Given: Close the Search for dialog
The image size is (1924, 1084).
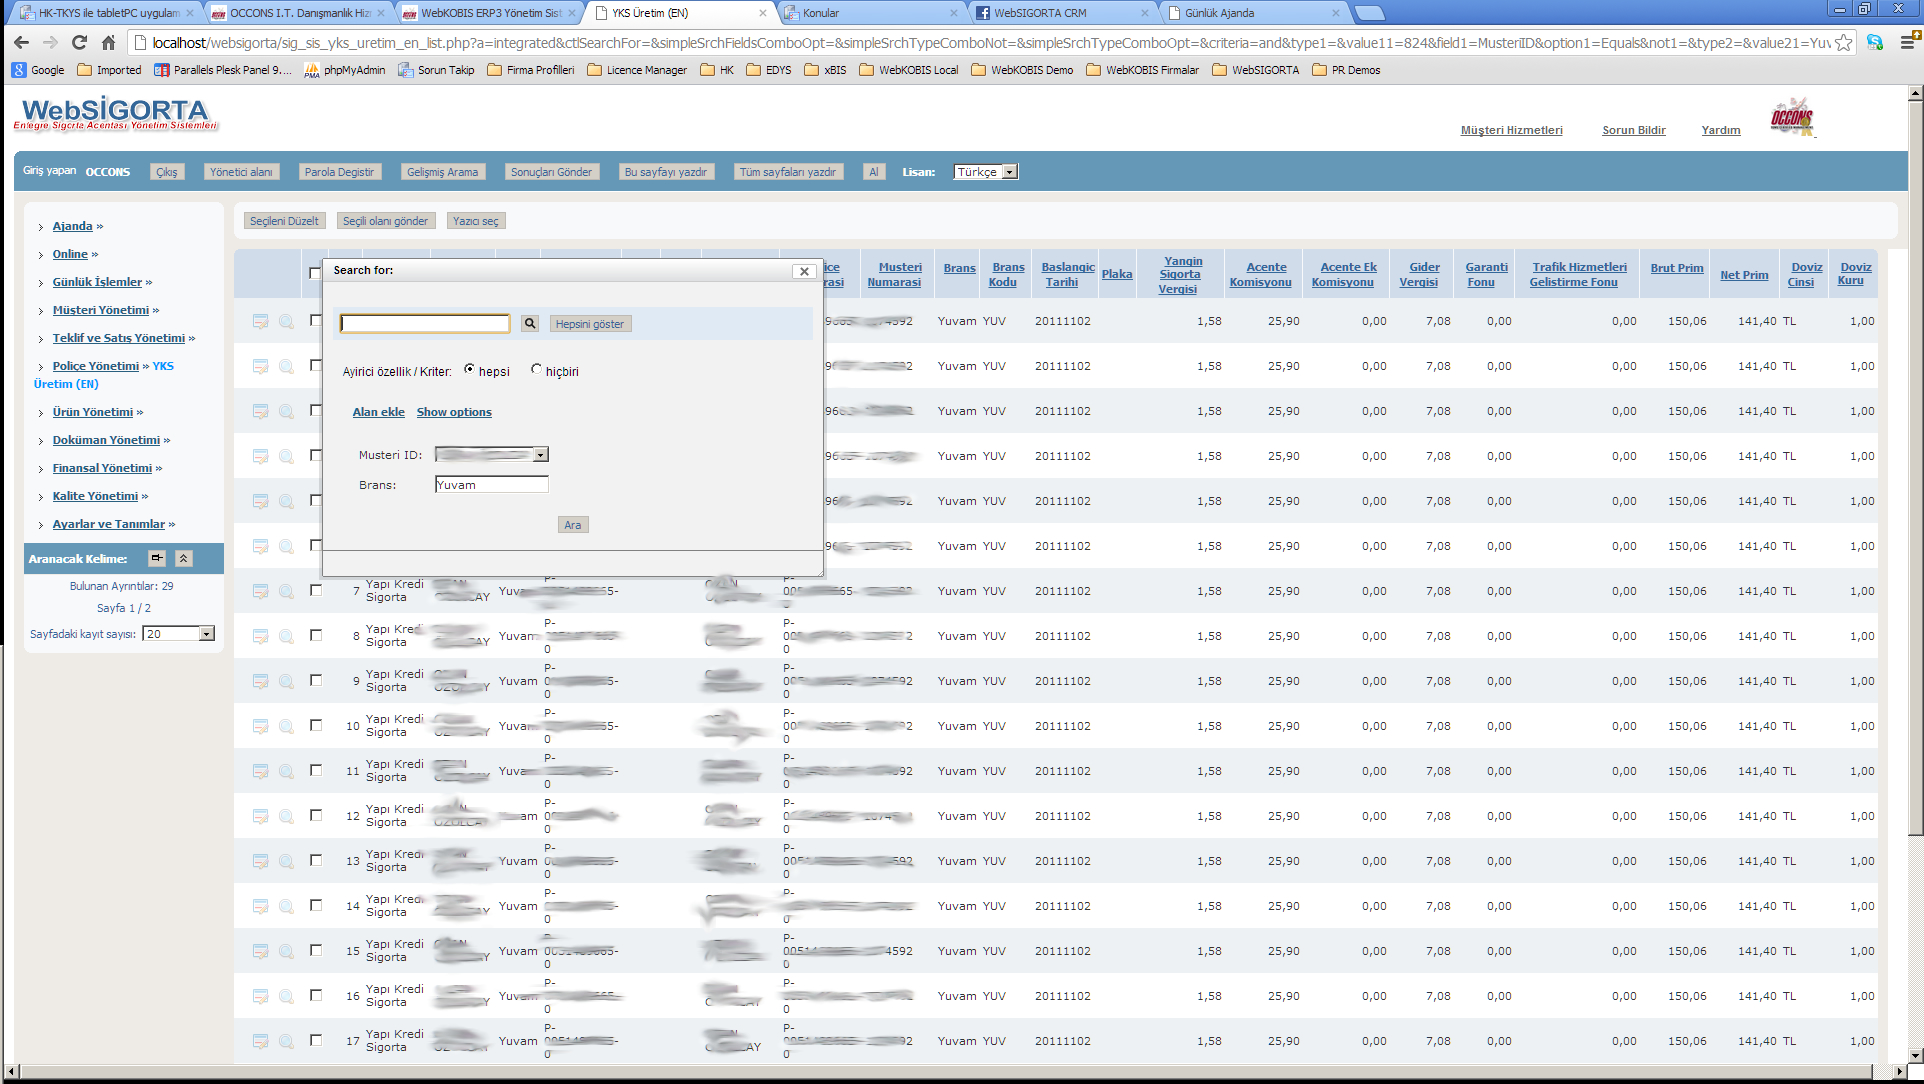Looking at the screenshot, I should point(804,271).
